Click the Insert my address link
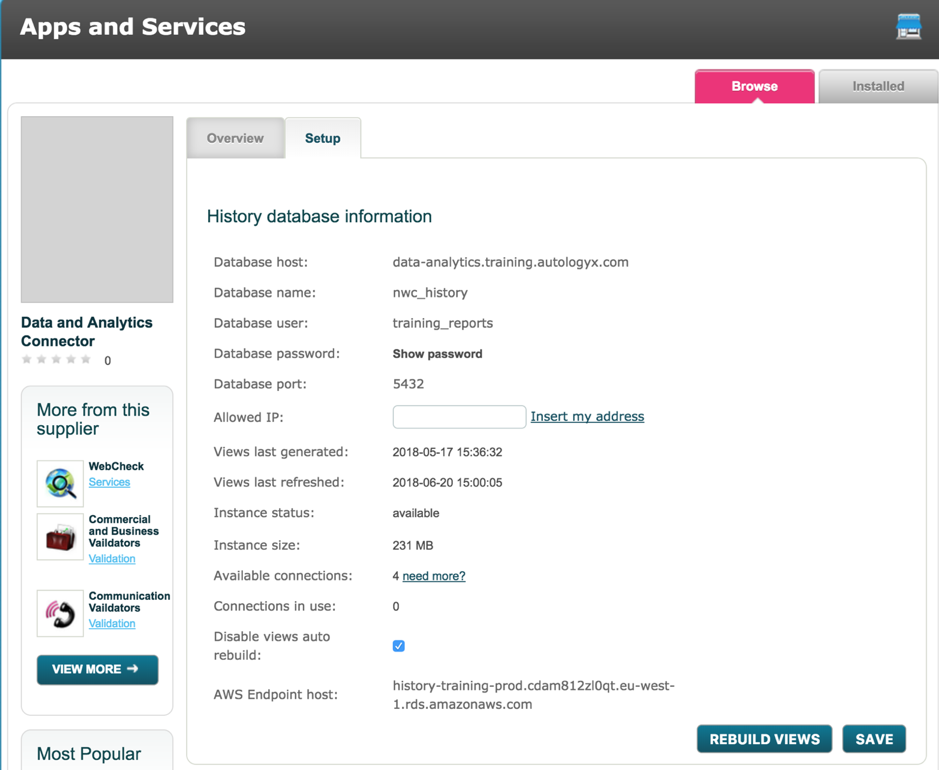The width and height of the screenshot is (939, 770). (x=587, y=416)
